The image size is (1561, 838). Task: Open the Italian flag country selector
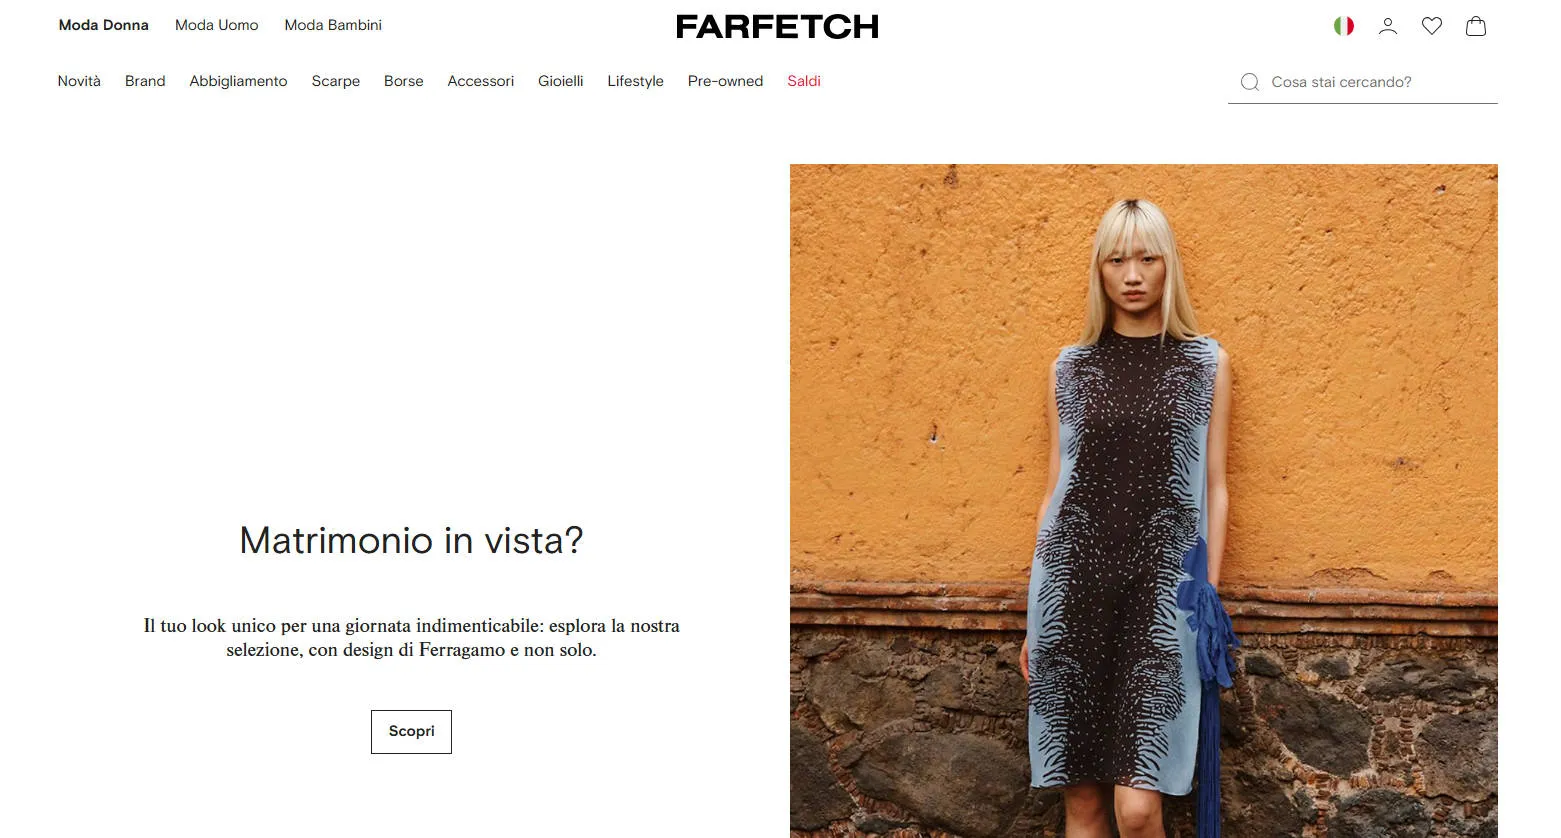click(1344, 26)
